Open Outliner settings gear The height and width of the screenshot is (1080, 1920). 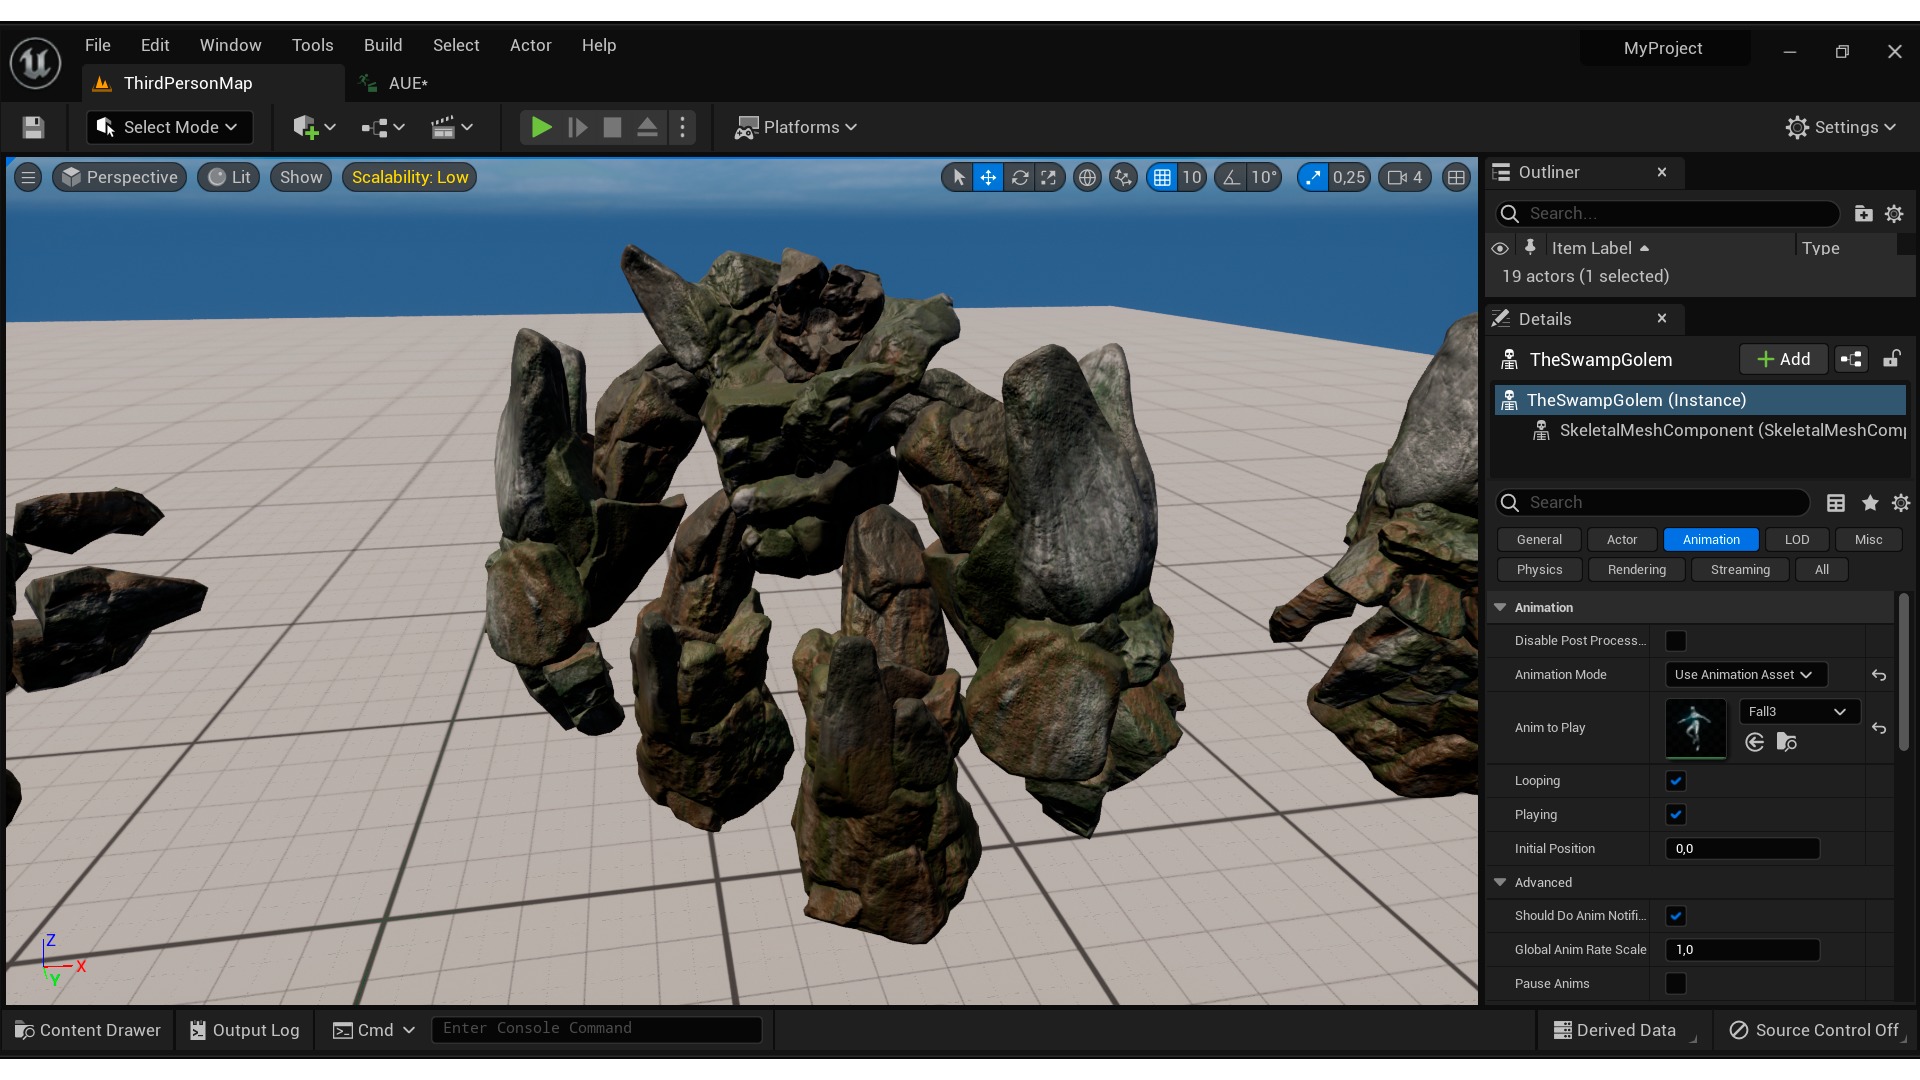(x=1894, y=213)
